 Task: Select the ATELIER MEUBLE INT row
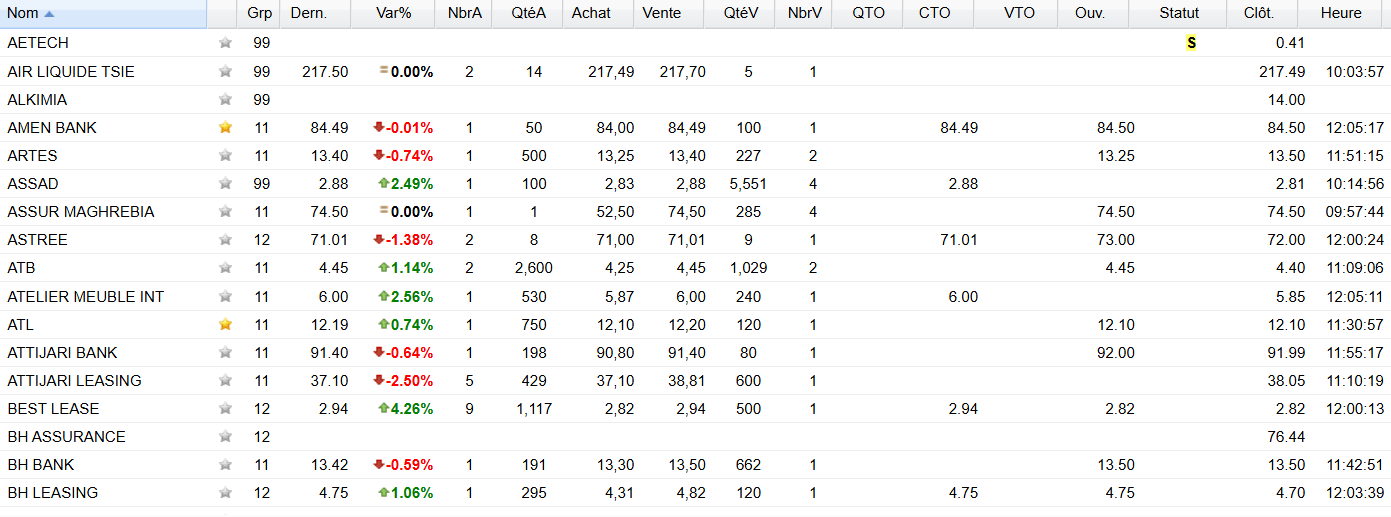[695, 297]
